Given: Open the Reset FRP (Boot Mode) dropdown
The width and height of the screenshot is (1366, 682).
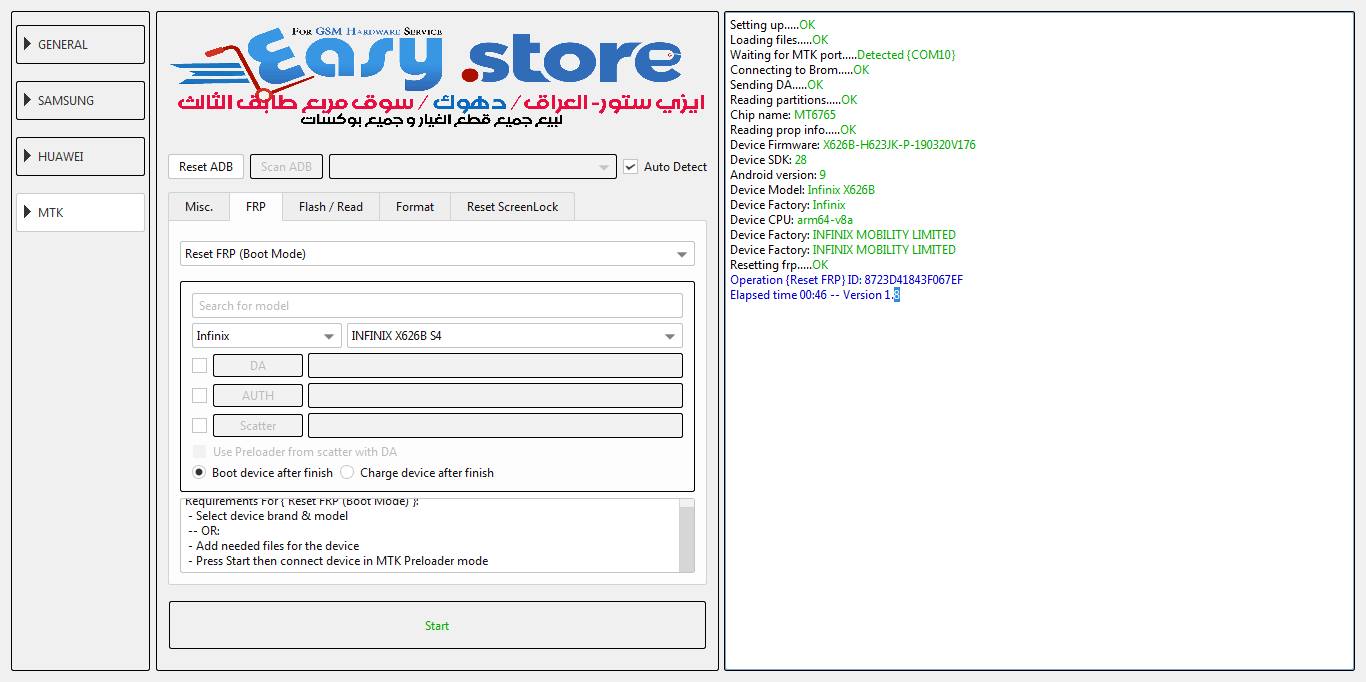Looking at the screenshot, I should (437, 254).
